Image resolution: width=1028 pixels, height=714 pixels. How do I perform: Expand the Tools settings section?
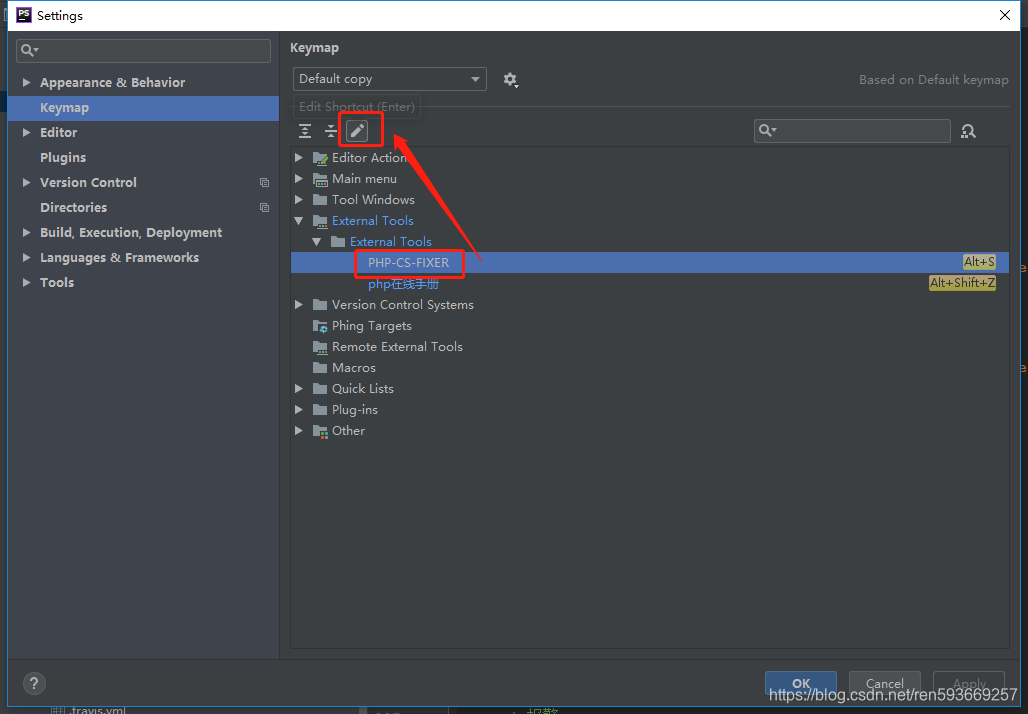tap(26, 282)
